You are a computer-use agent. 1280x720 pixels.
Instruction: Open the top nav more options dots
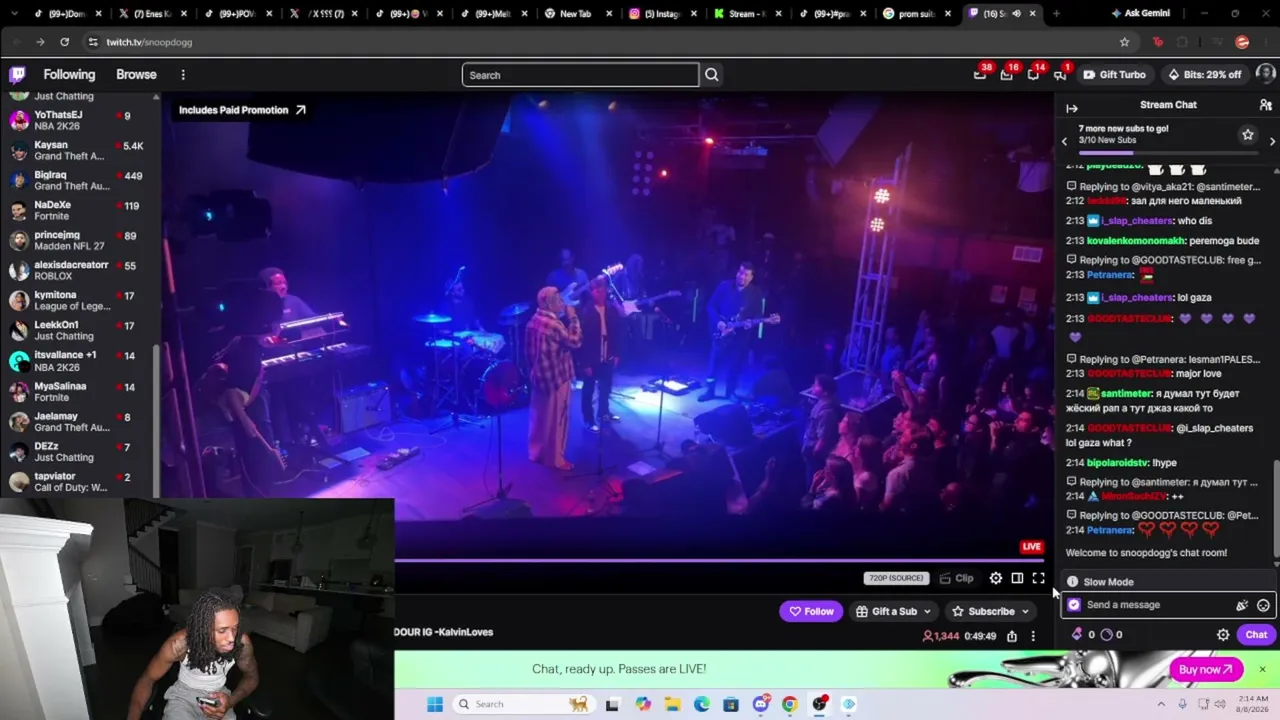(x=183, y=75)
